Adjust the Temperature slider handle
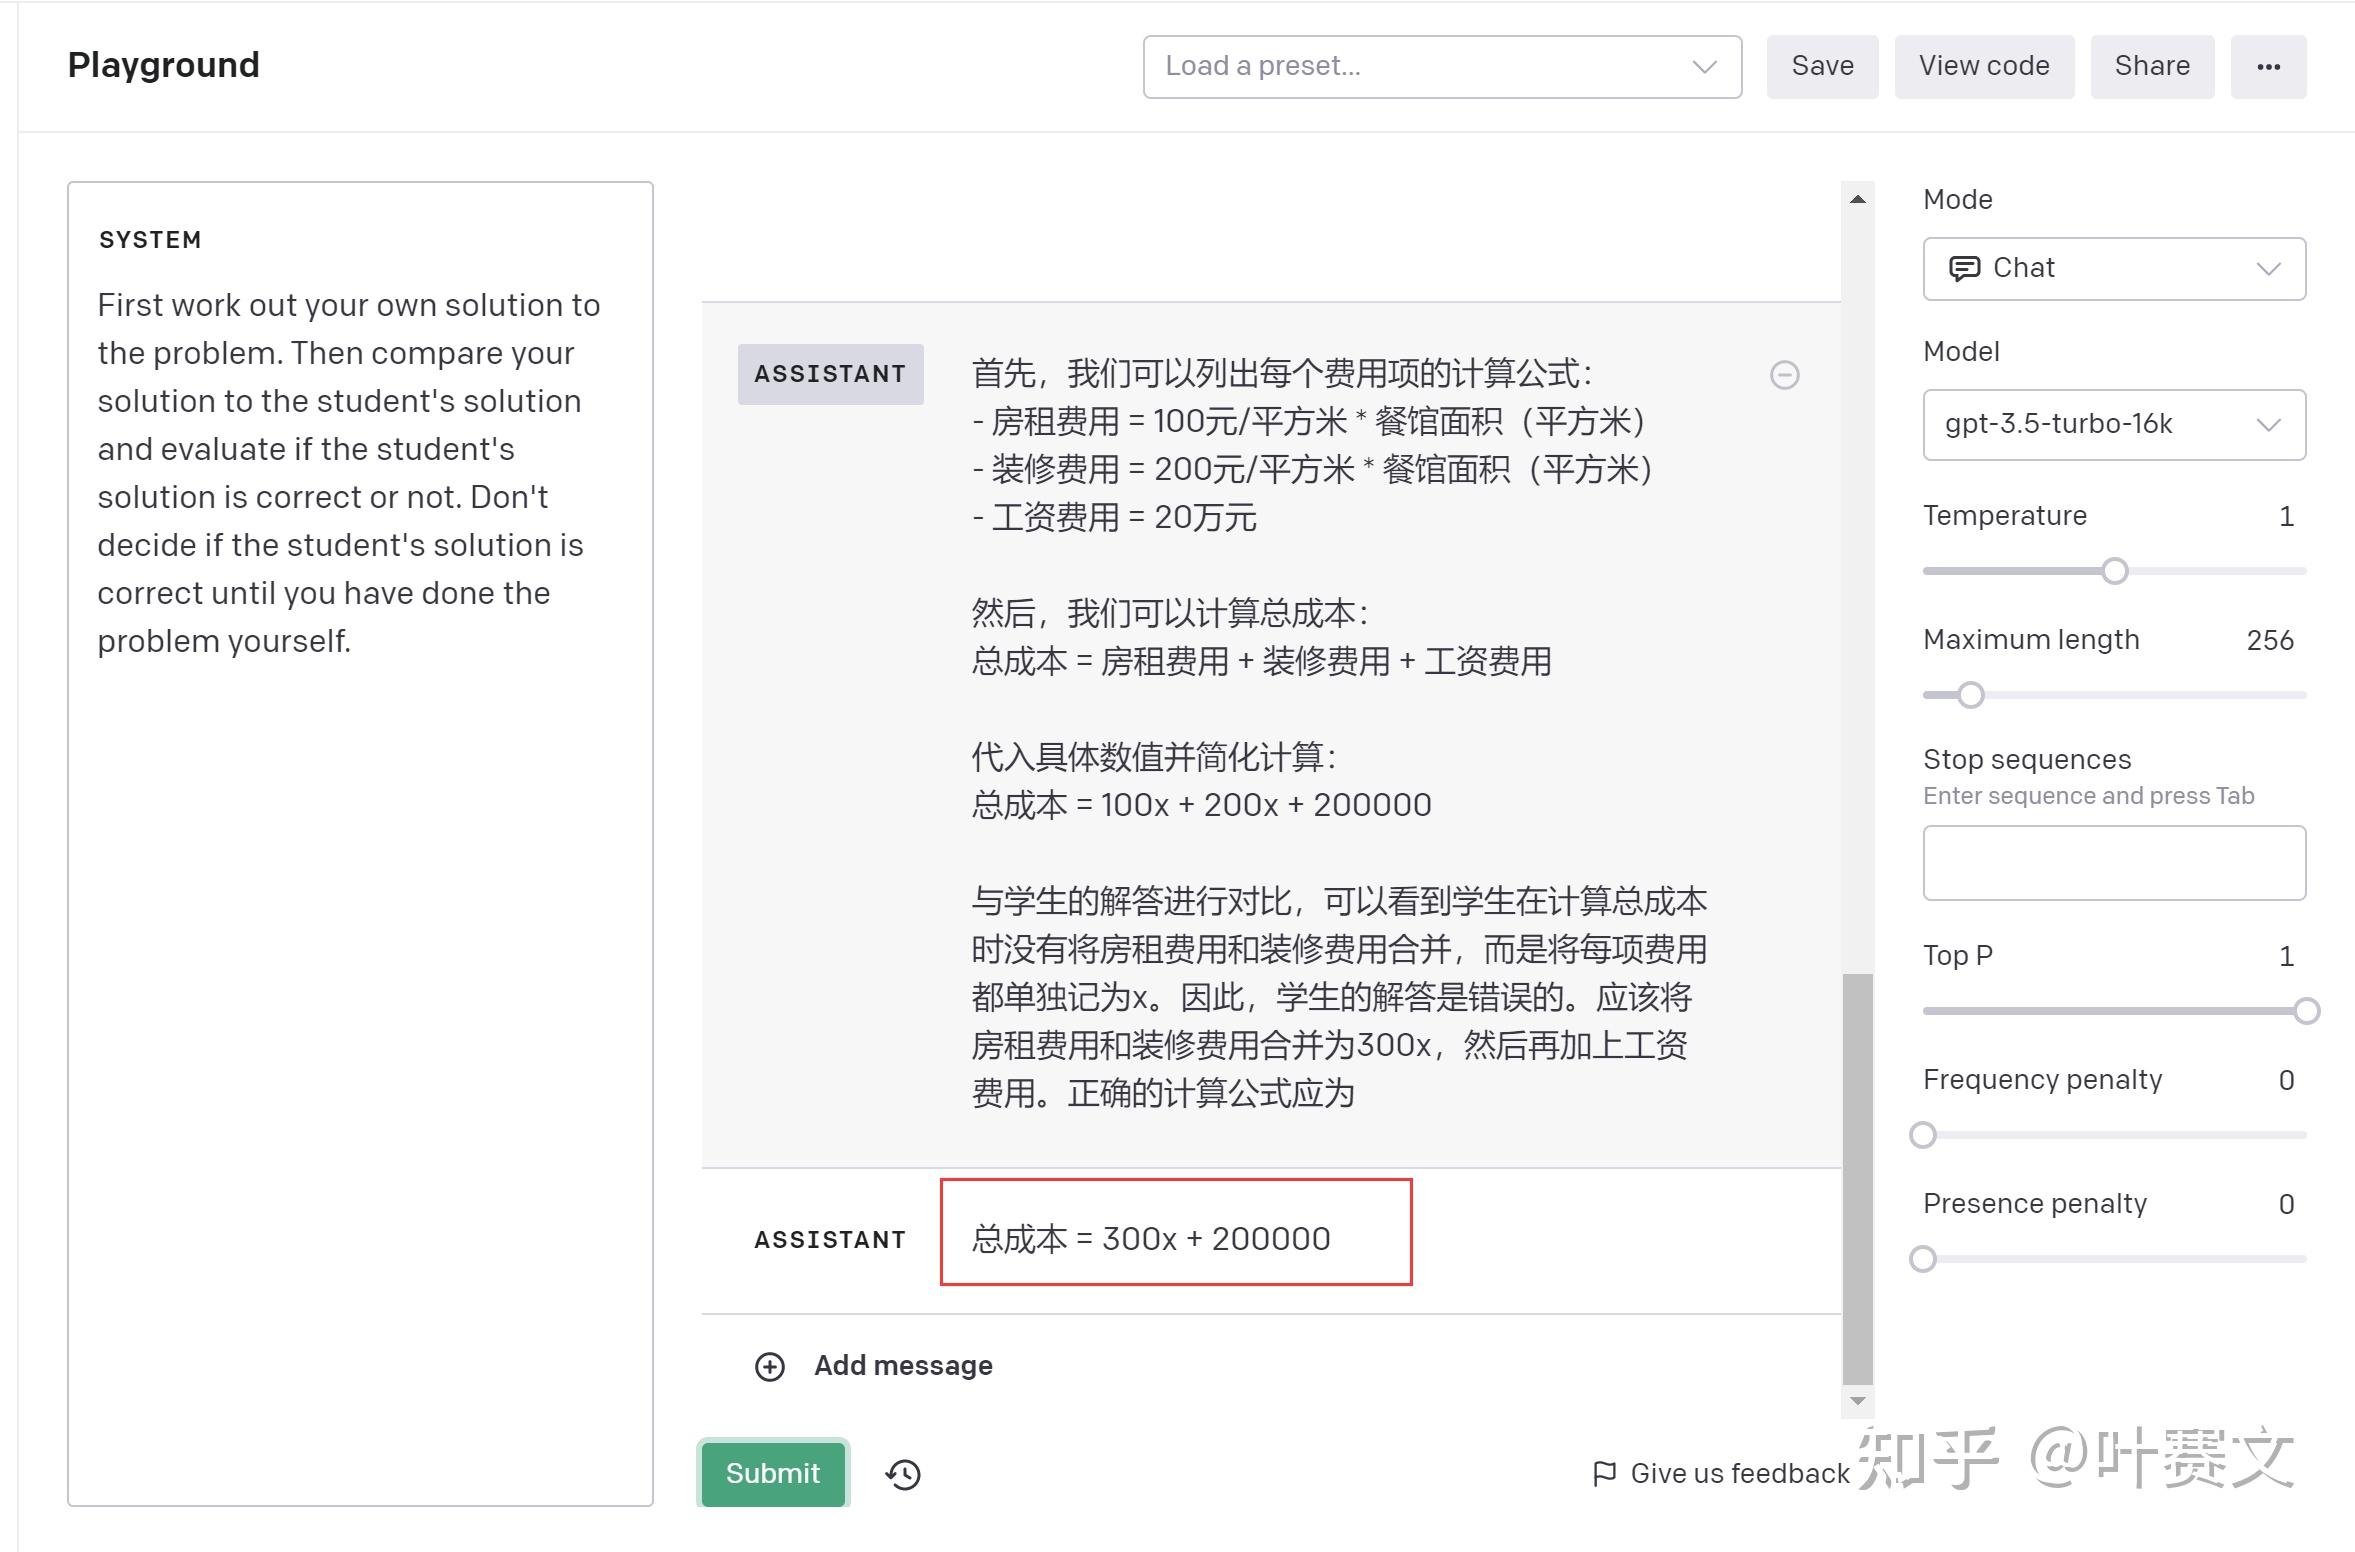 [2114, 571]
